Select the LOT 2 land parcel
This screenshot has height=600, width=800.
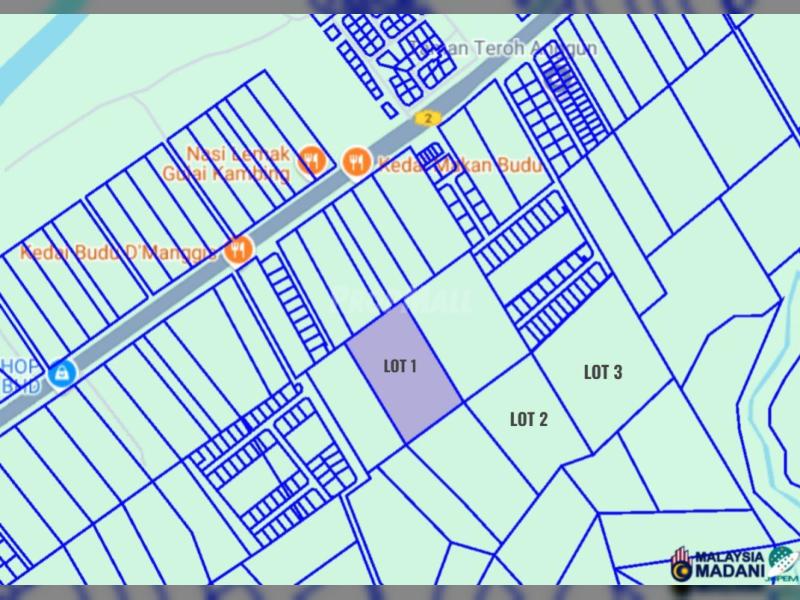pos(528,419)
